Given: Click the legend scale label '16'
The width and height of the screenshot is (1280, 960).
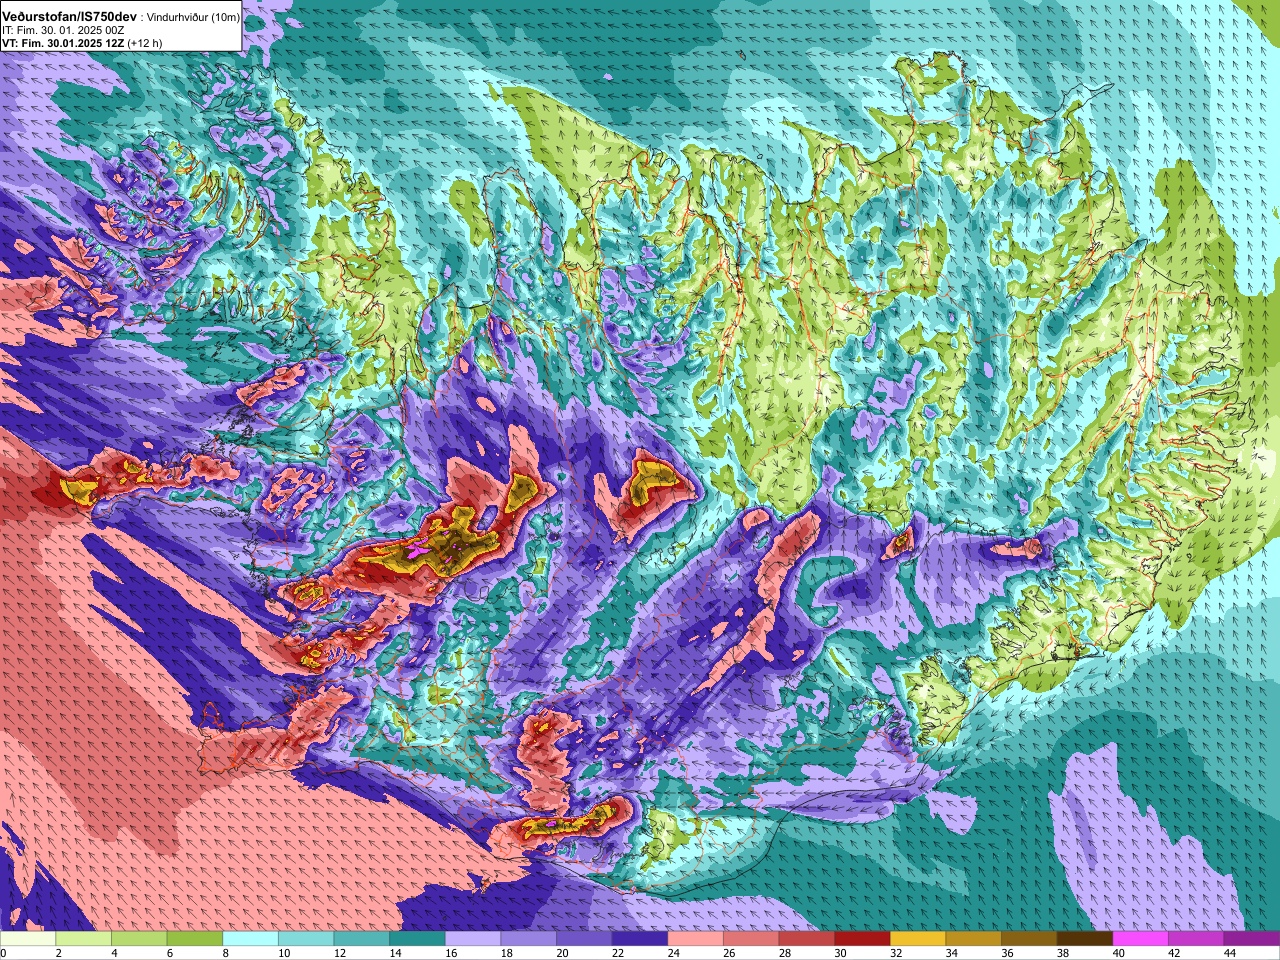Looking at the screenshot, I should (x=451, y=953).
